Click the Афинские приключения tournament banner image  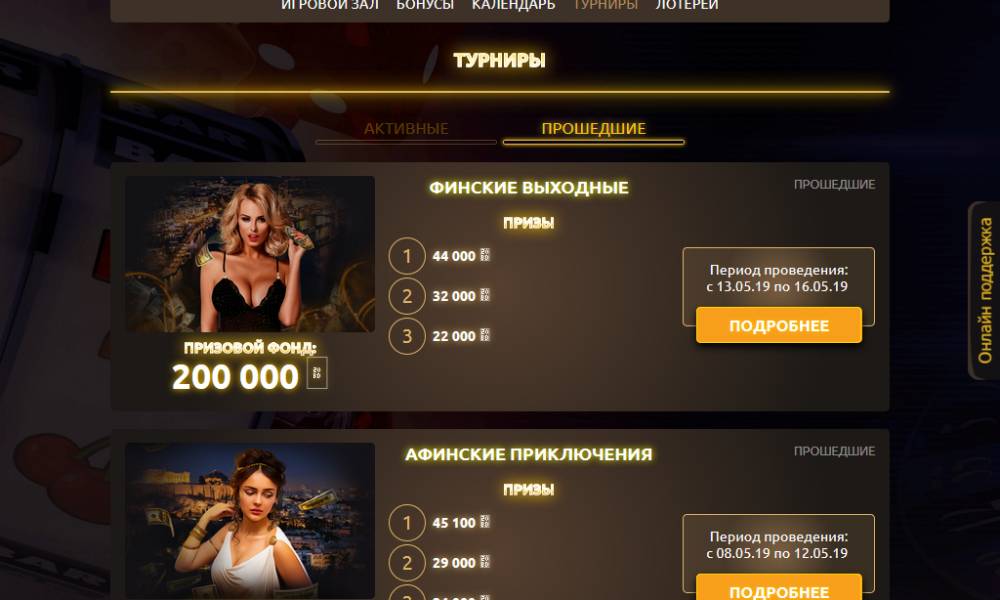[250, 521]
